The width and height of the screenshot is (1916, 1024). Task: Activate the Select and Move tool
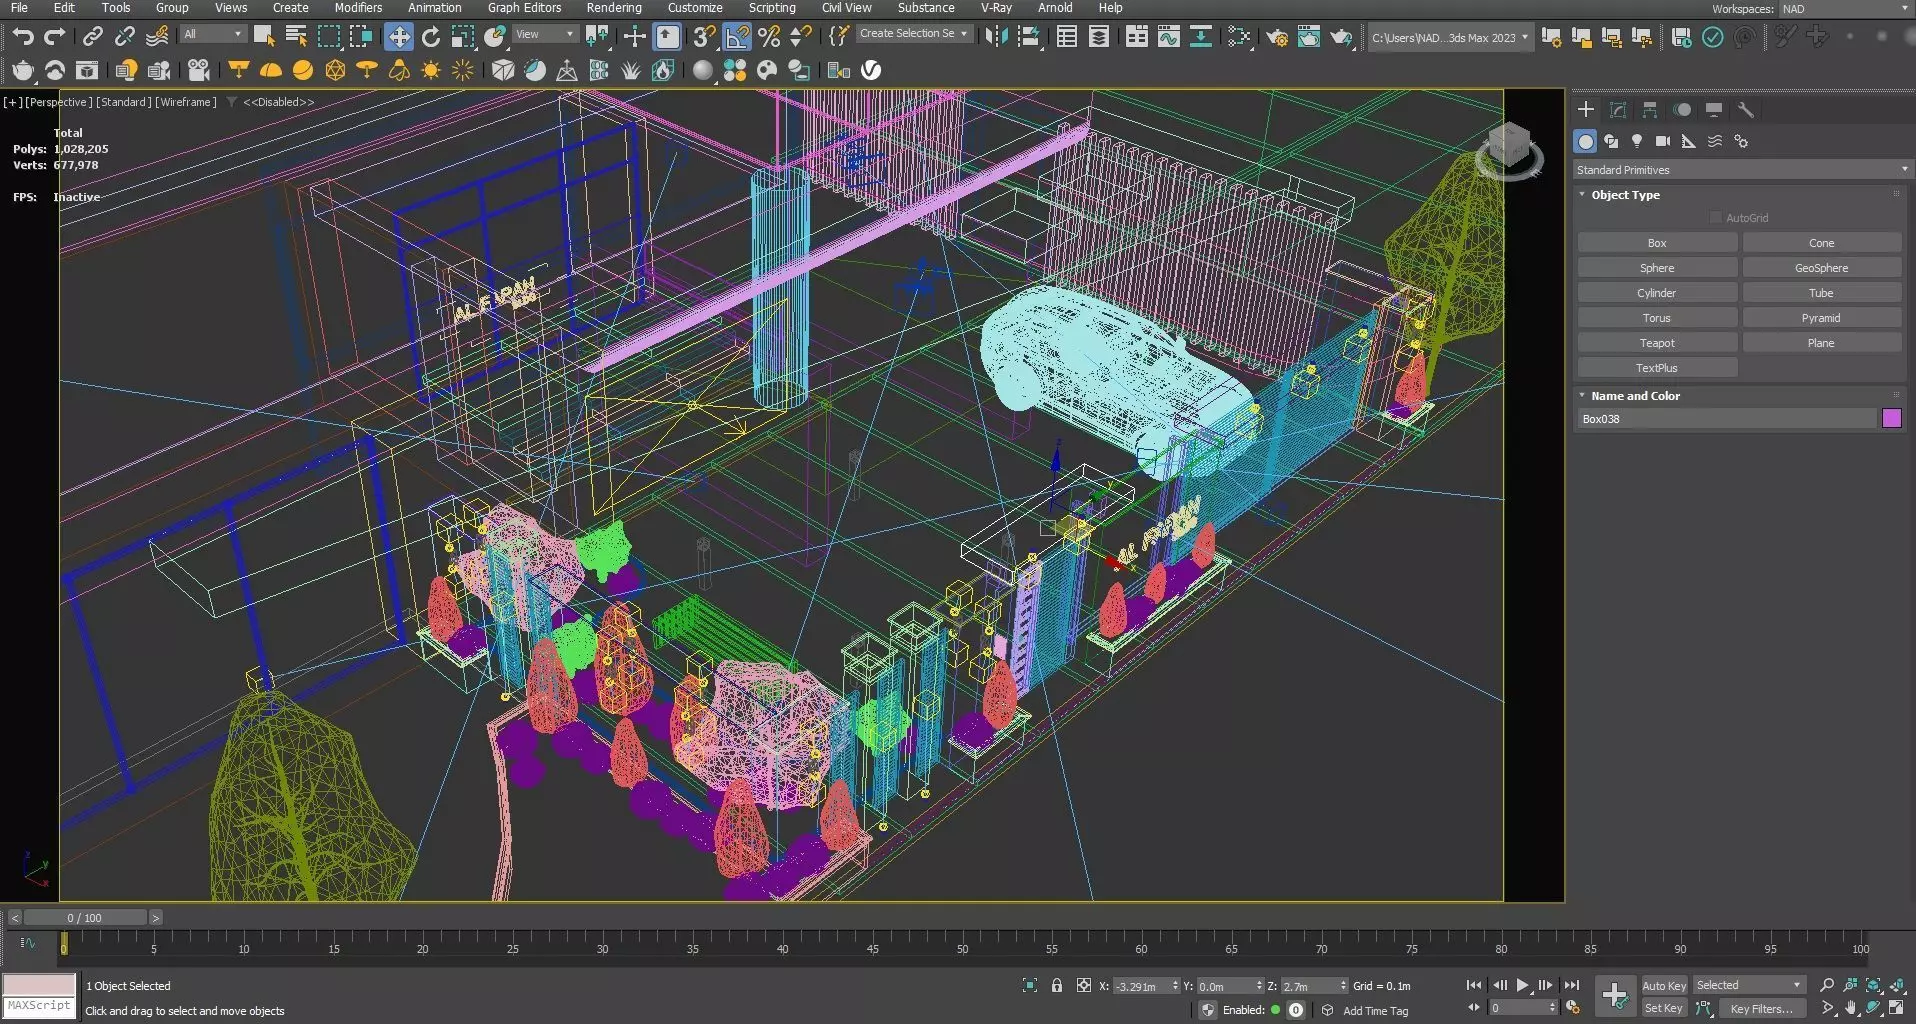399,37
